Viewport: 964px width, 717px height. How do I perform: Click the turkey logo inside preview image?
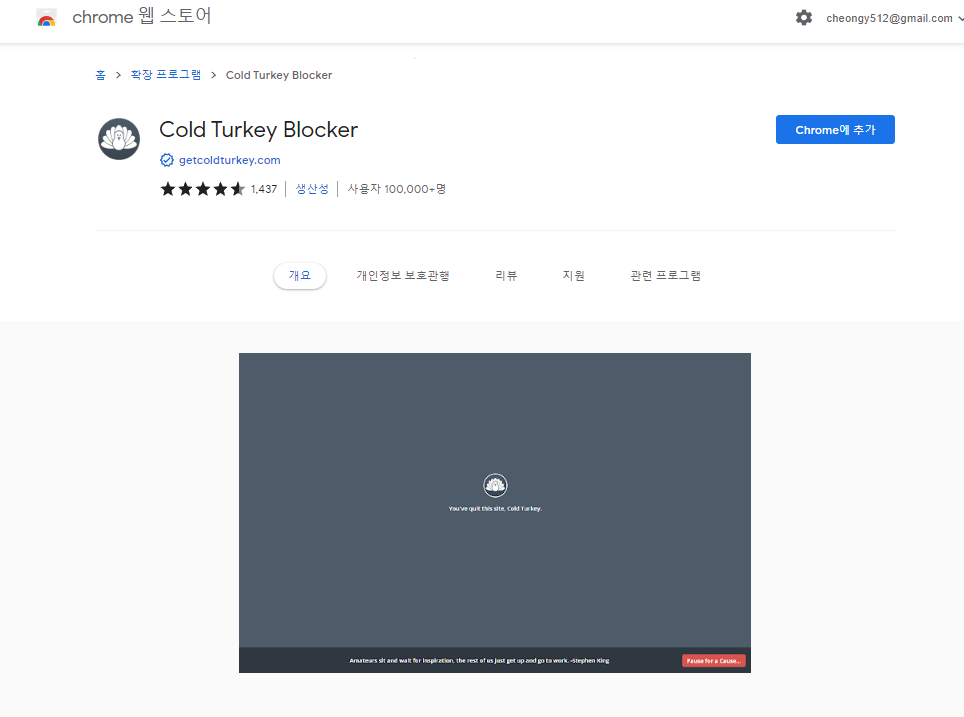click(495, 485)
